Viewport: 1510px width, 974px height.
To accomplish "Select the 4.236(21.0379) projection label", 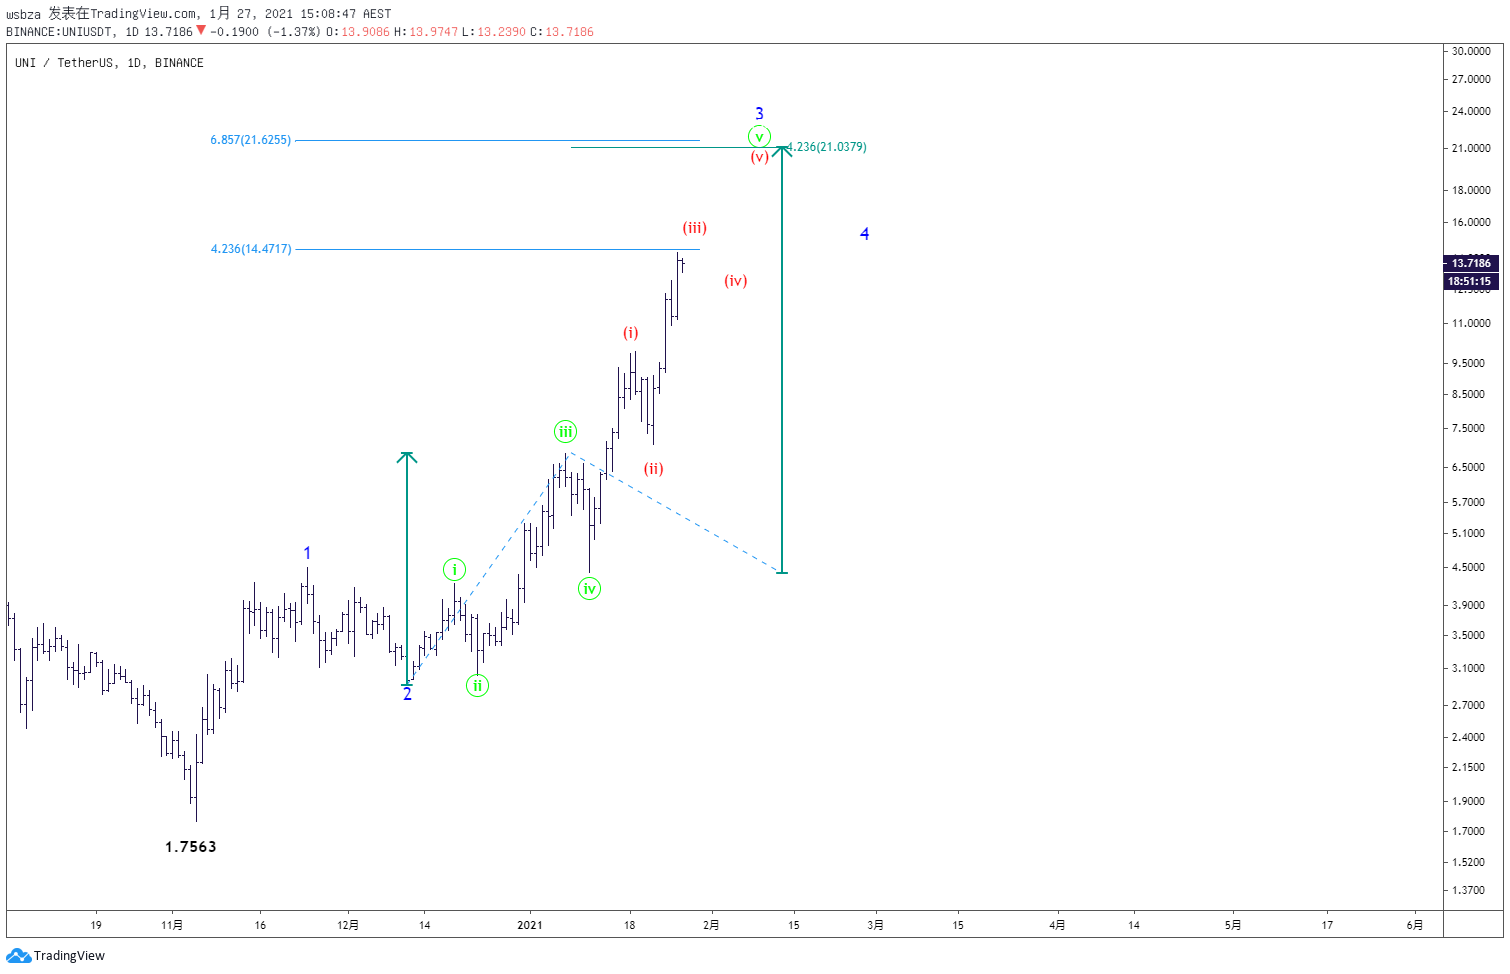I will tap(827, 147).
